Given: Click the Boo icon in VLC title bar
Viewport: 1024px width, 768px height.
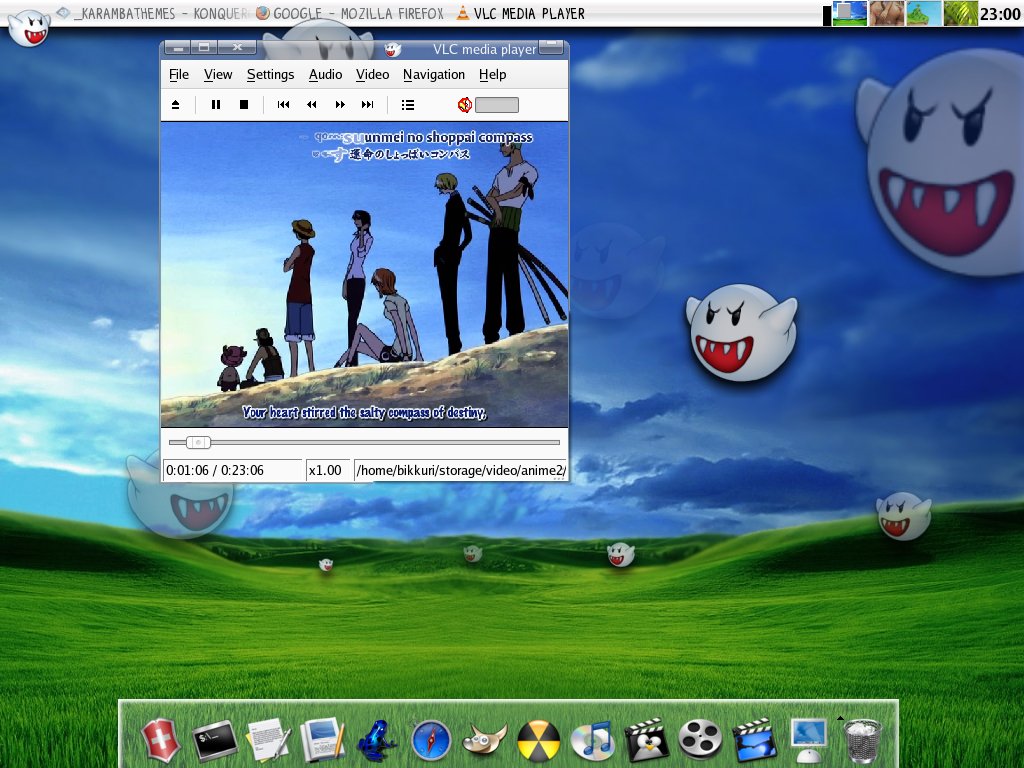Looking at the screenshot, I should [392, 49].
